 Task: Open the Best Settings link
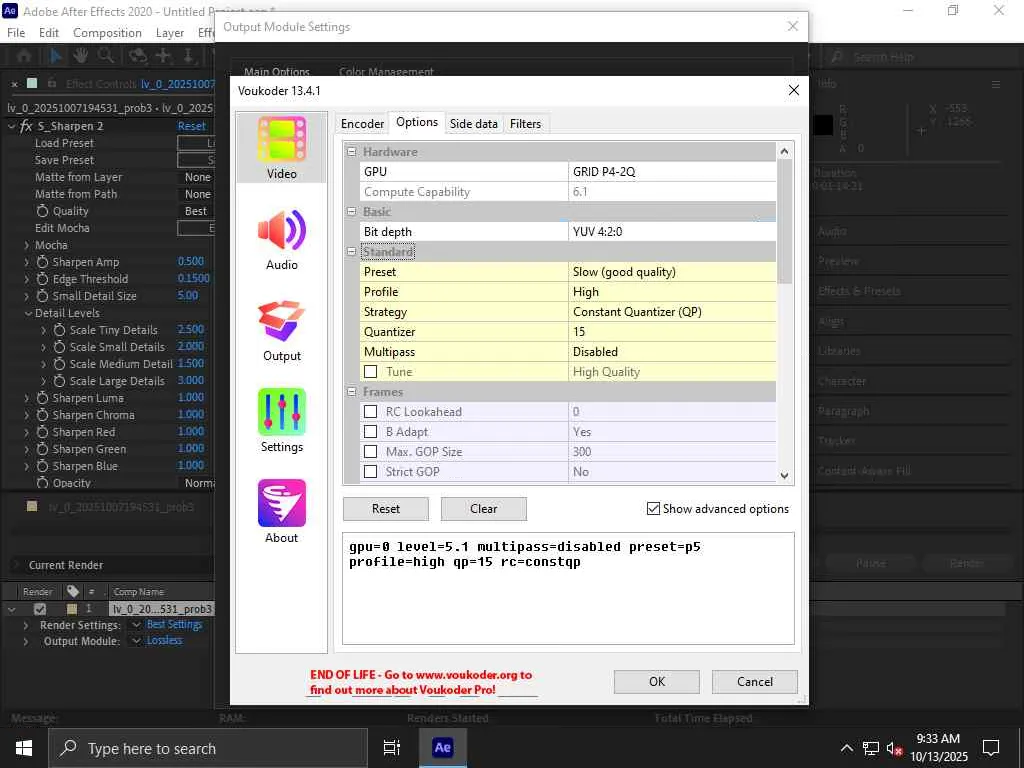point(174,625)
